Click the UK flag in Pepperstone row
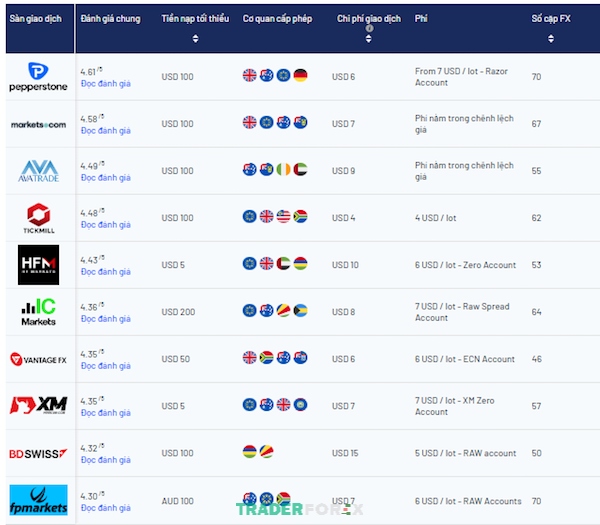The image size is (600, 525). point(249,75)
